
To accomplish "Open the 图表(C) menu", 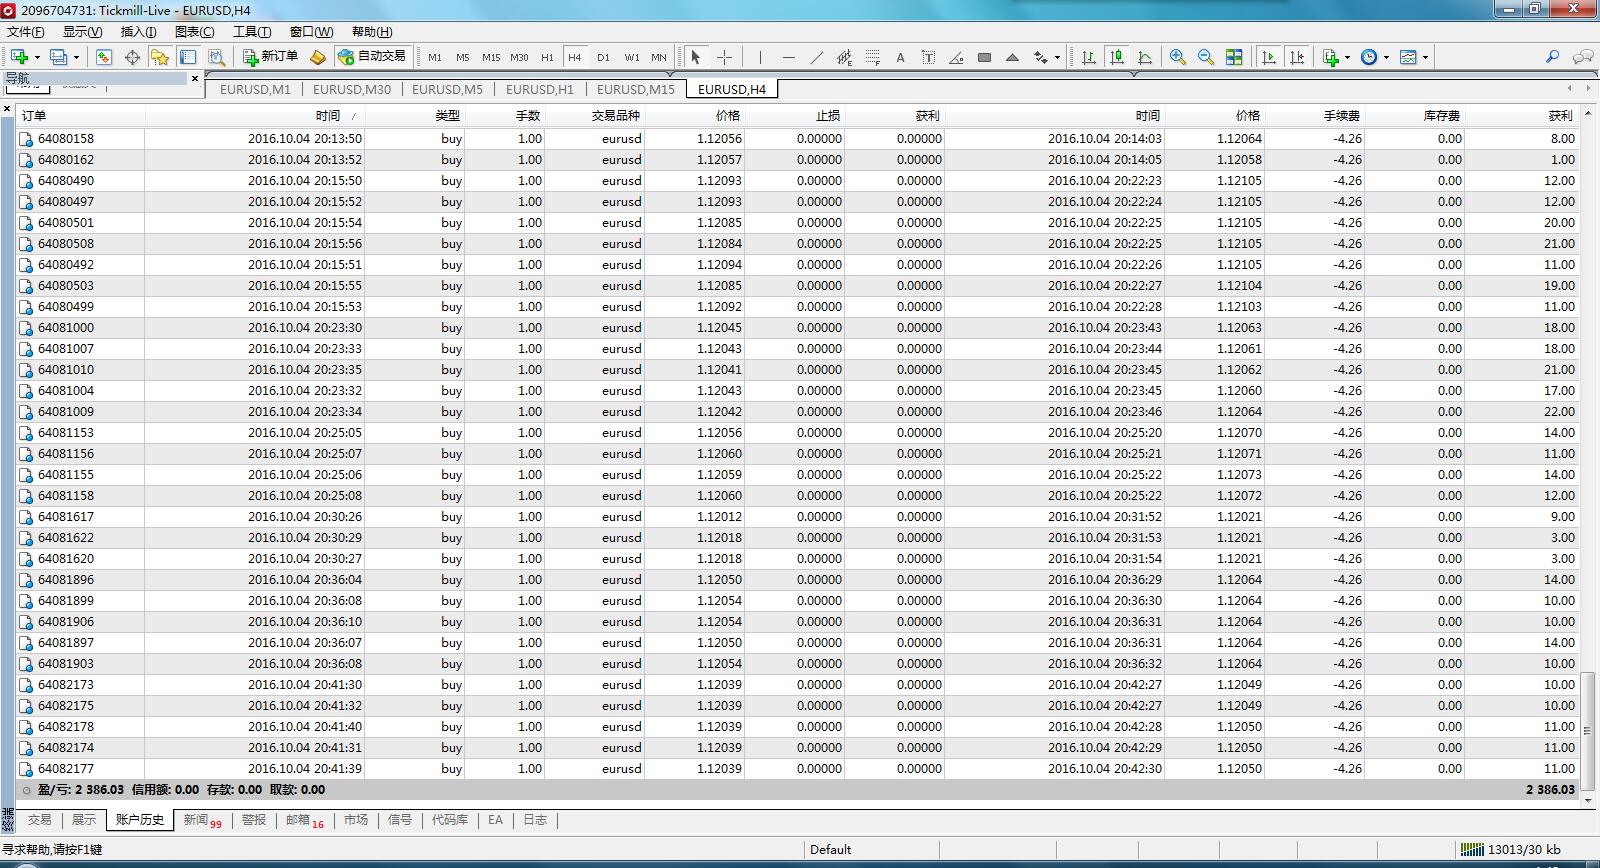I will [x=194, y=31].
